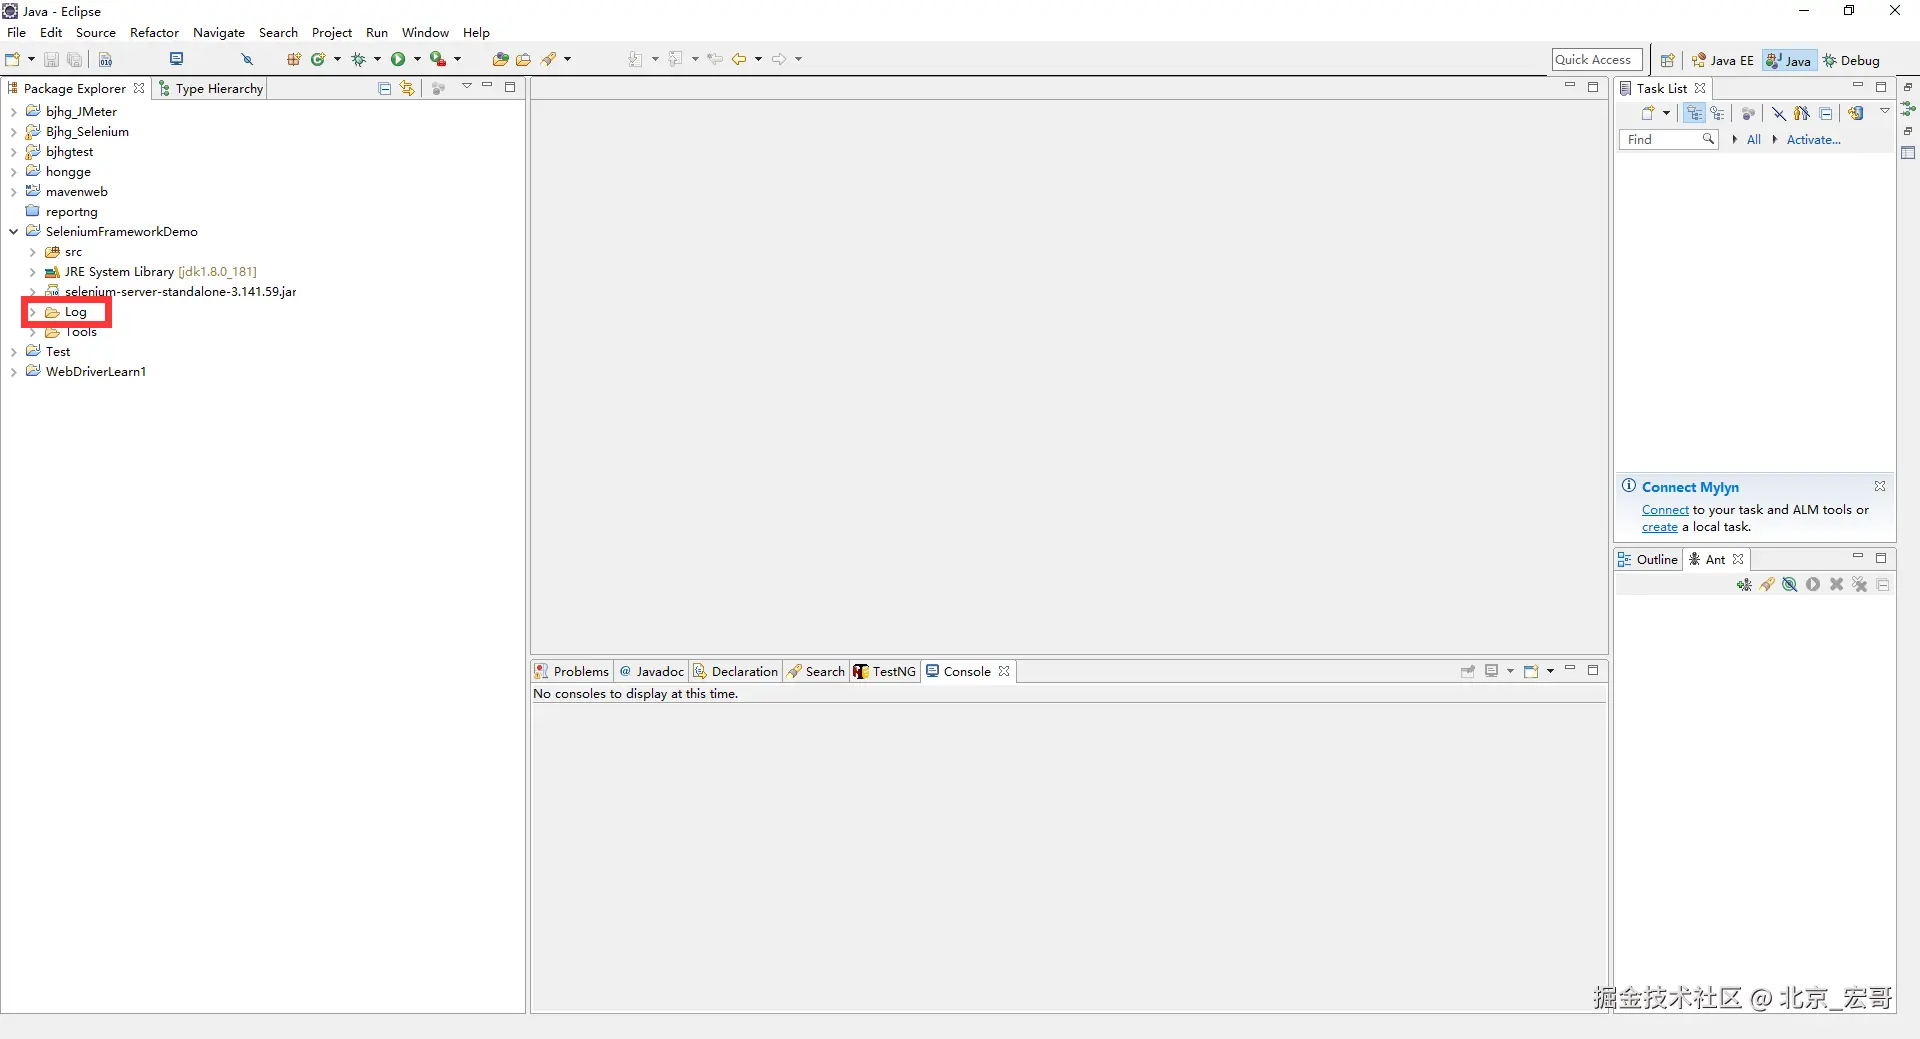Click the Debug bug toolbar icon
The height and width of the screenshot is (1039, 1920).
point(358,59)
